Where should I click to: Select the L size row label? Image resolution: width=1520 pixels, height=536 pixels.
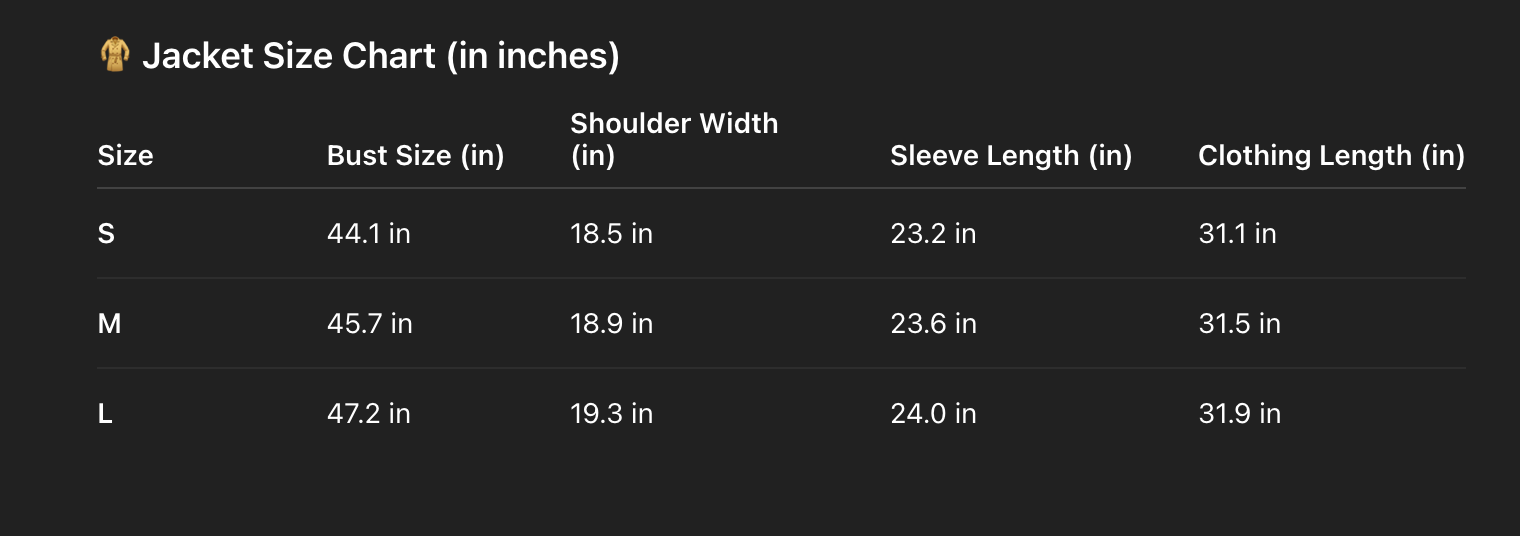tap(105, 414)
